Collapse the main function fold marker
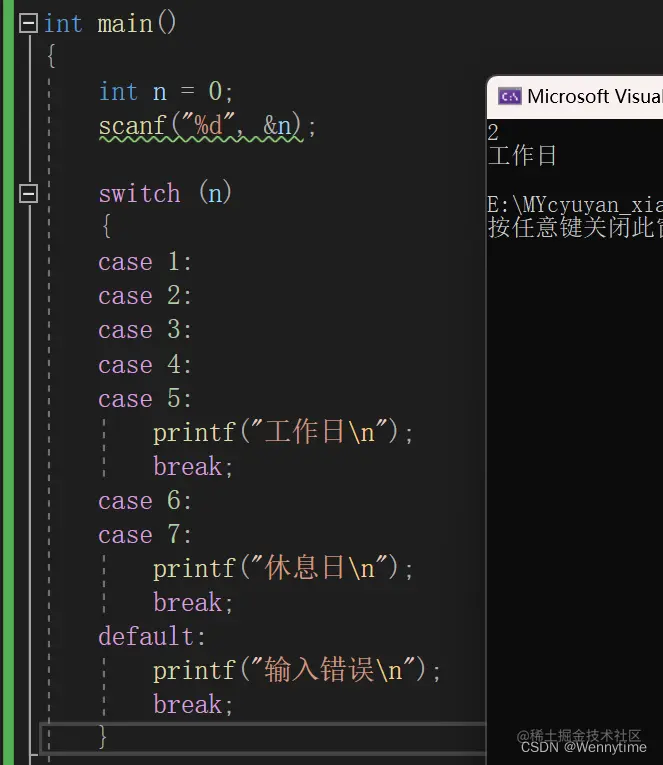Screen dimensions: 663x765 [x=28, y=23]
